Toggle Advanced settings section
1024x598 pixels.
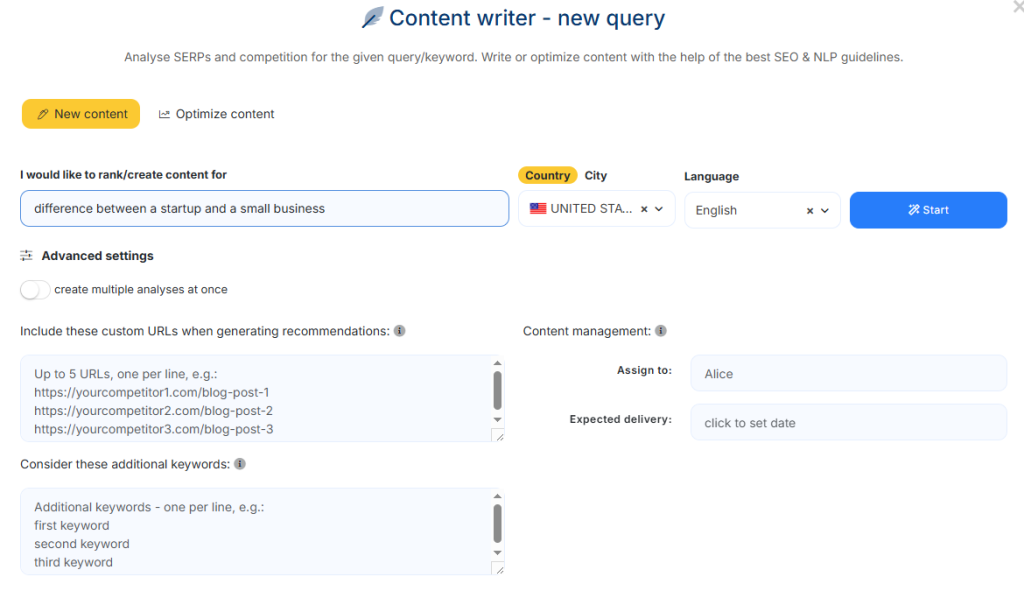click(x=97, y=256)
